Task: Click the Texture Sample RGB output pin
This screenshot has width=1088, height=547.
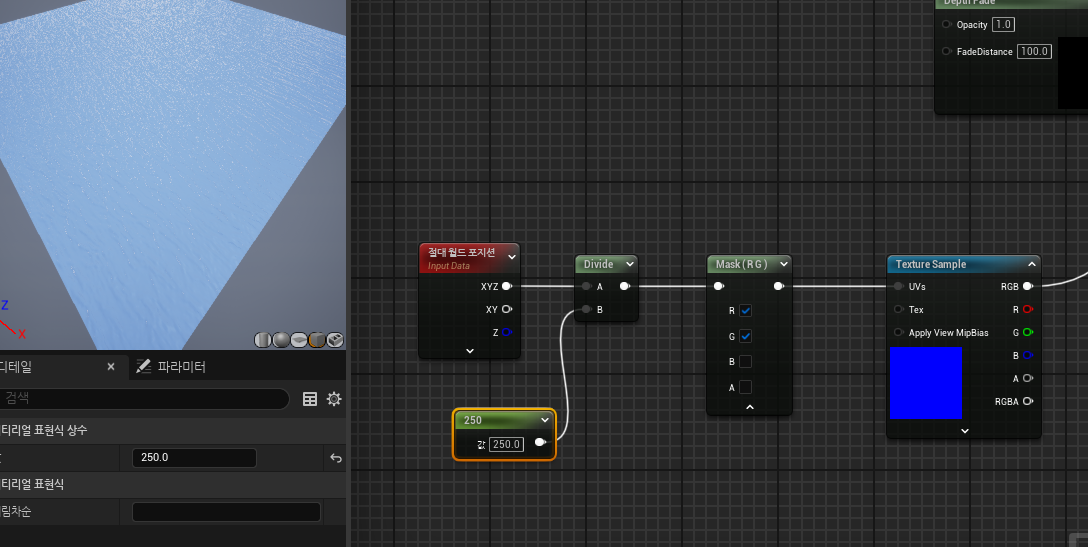Action: tap(1028, 286)
